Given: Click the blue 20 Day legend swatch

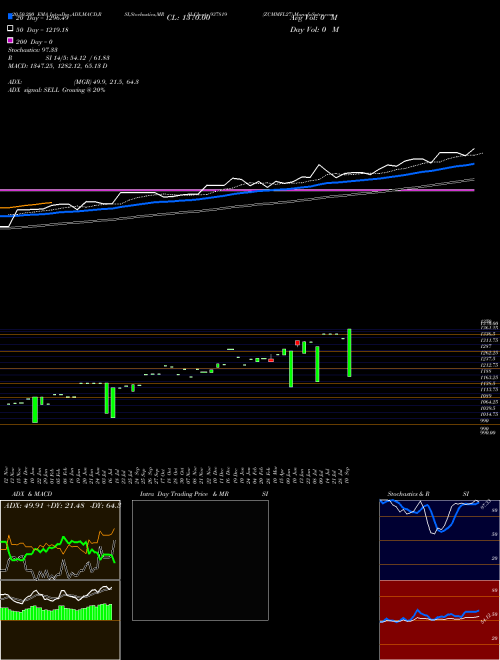Looking at the screenshot, I should click(x=10, y=16).
